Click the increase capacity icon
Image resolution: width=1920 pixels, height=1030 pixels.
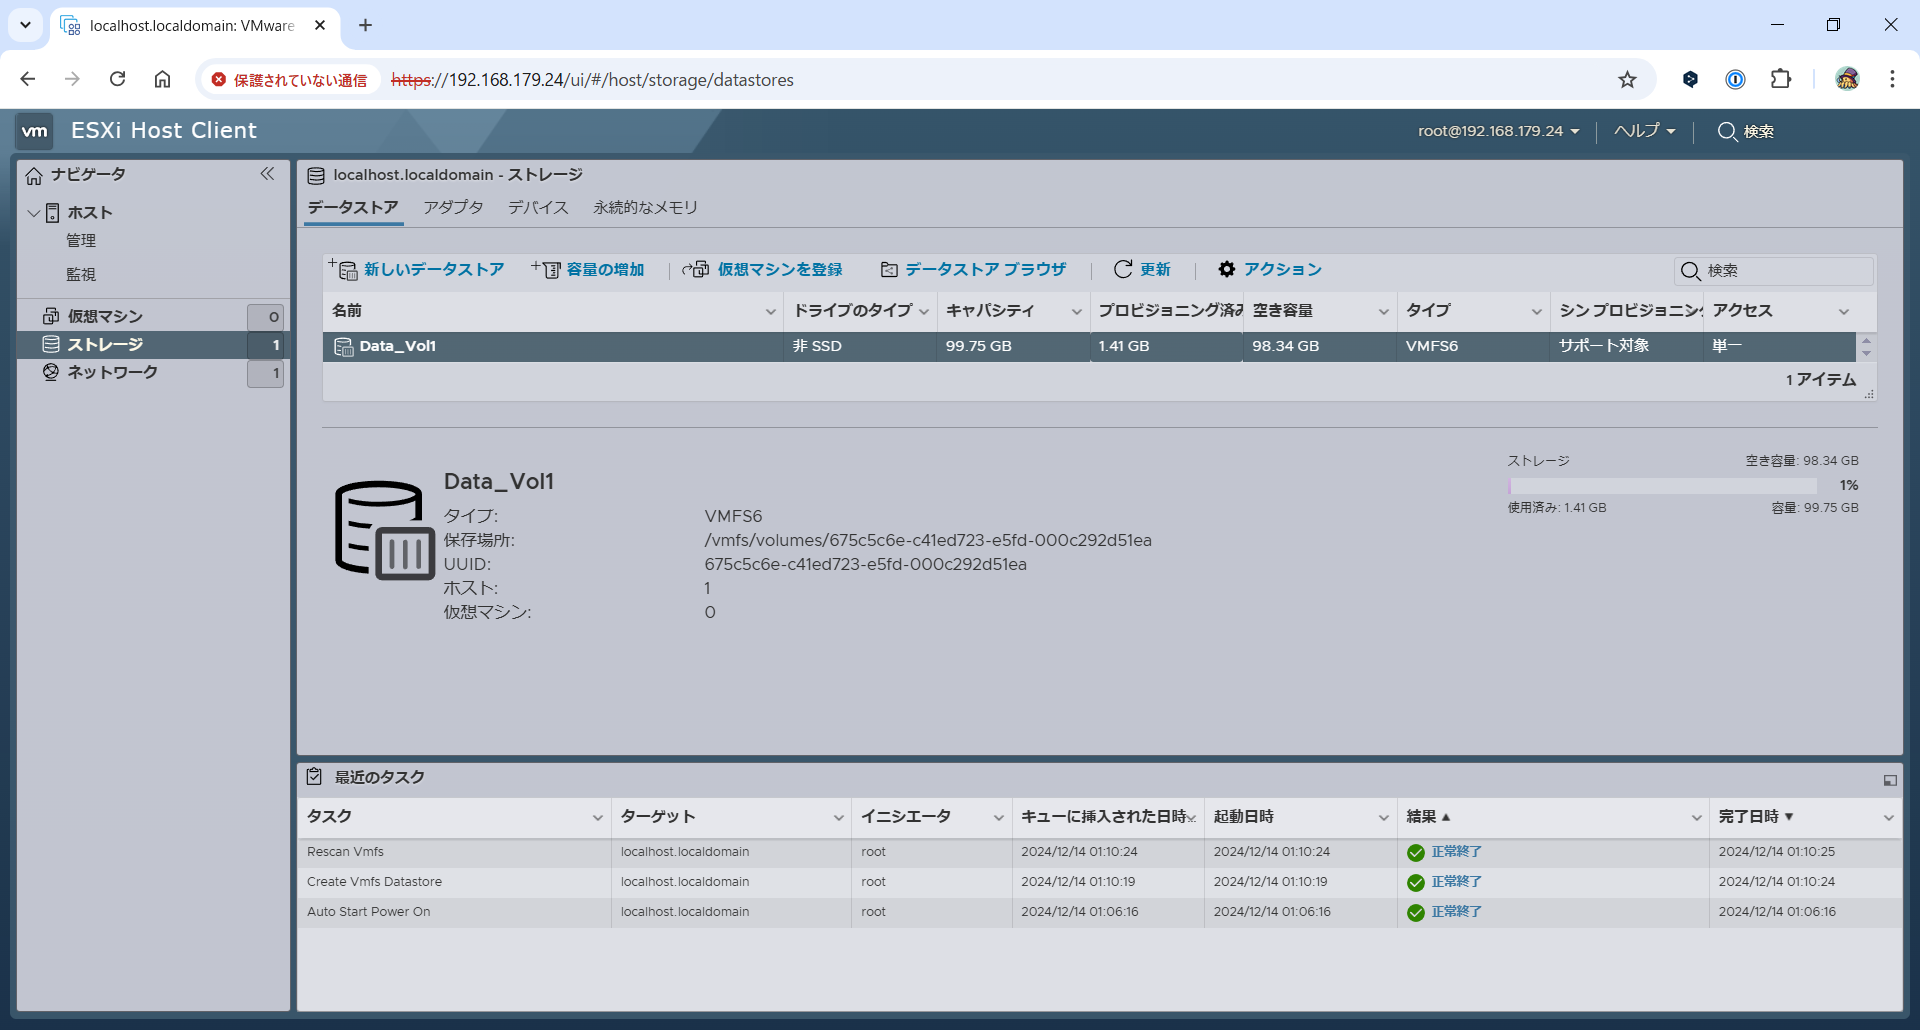[x=546, y=269]
